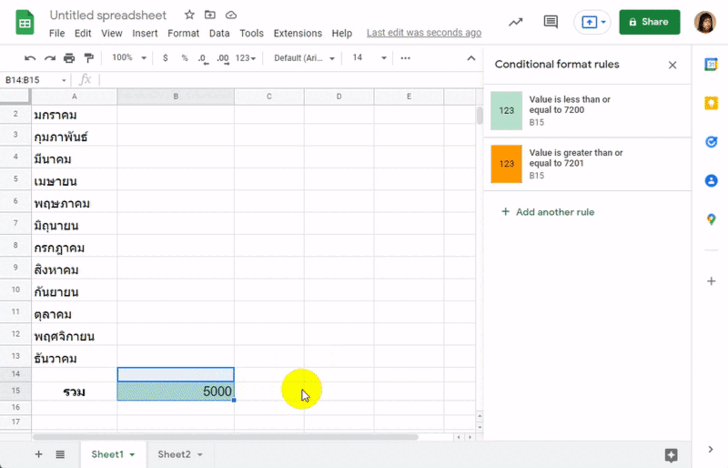The width and height of the screenshot is (728, 468).
Task: Click the present to meeting button
Action: click(589, 22)
